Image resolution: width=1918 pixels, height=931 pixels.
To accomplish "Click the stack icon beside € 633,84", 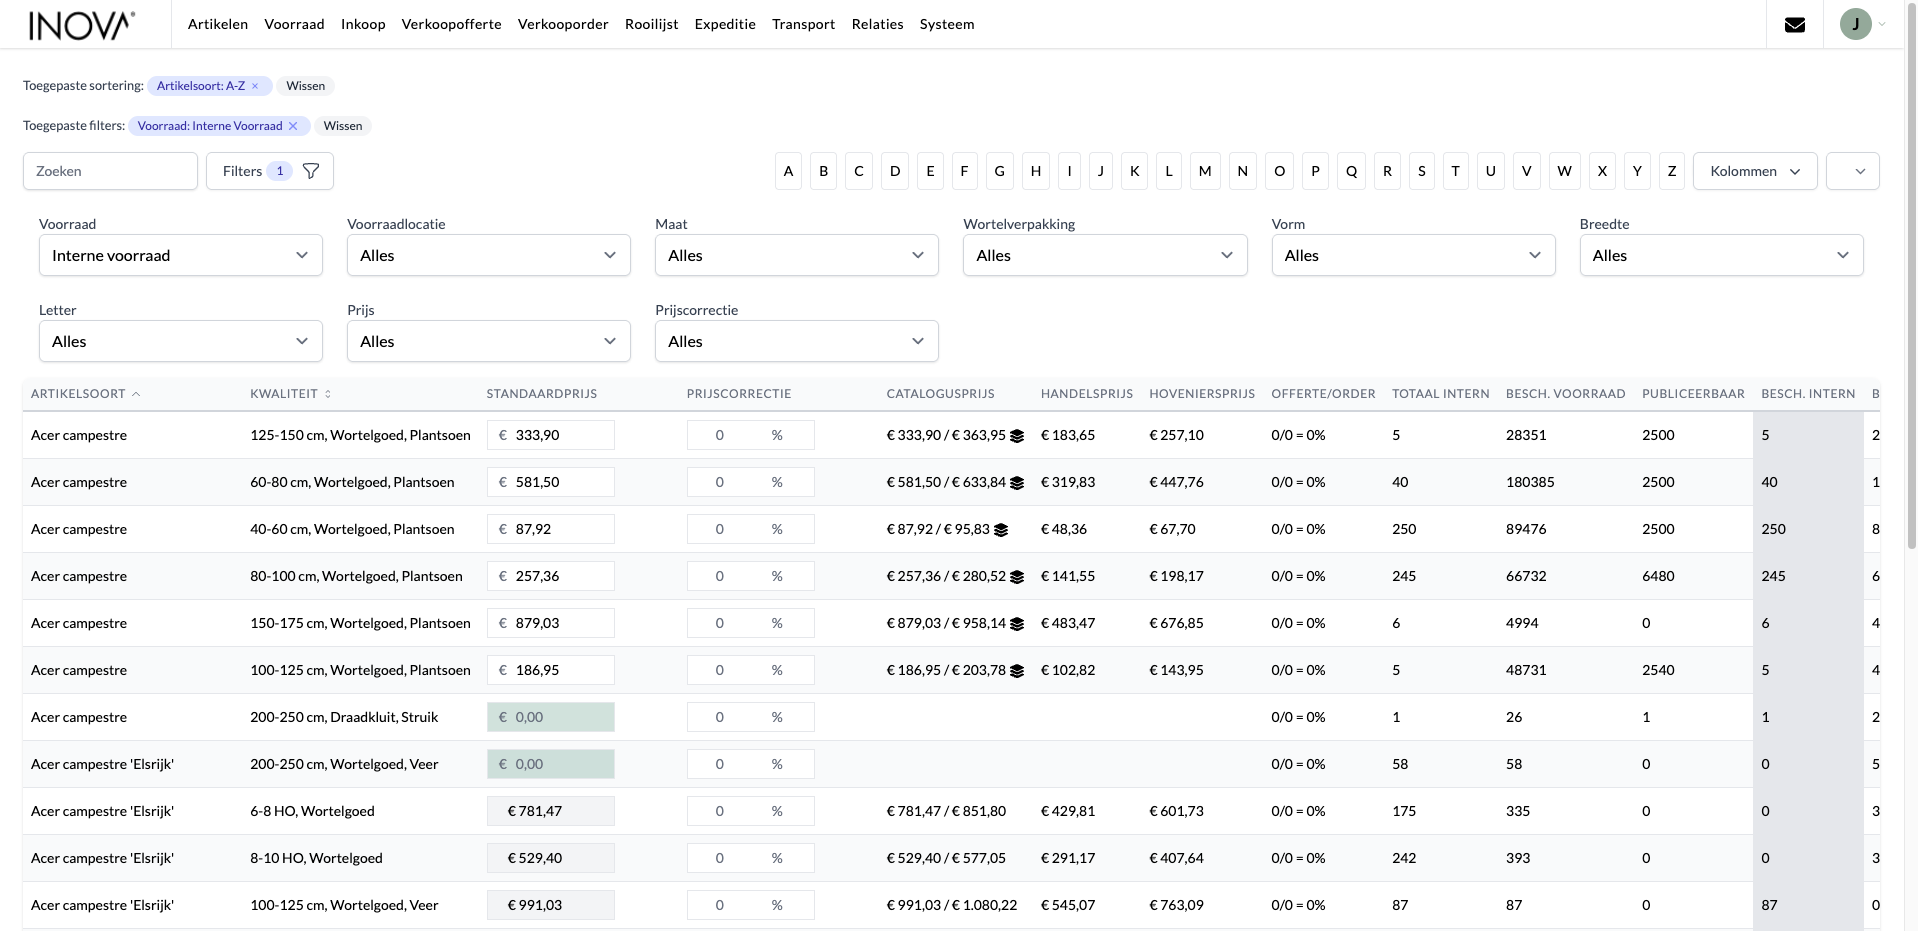I will (1017, 483).
